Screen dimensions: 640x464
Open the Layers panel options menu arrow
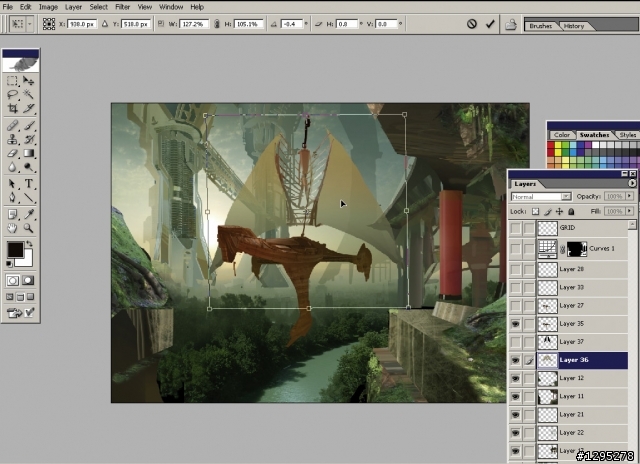[x=632, y=184]
